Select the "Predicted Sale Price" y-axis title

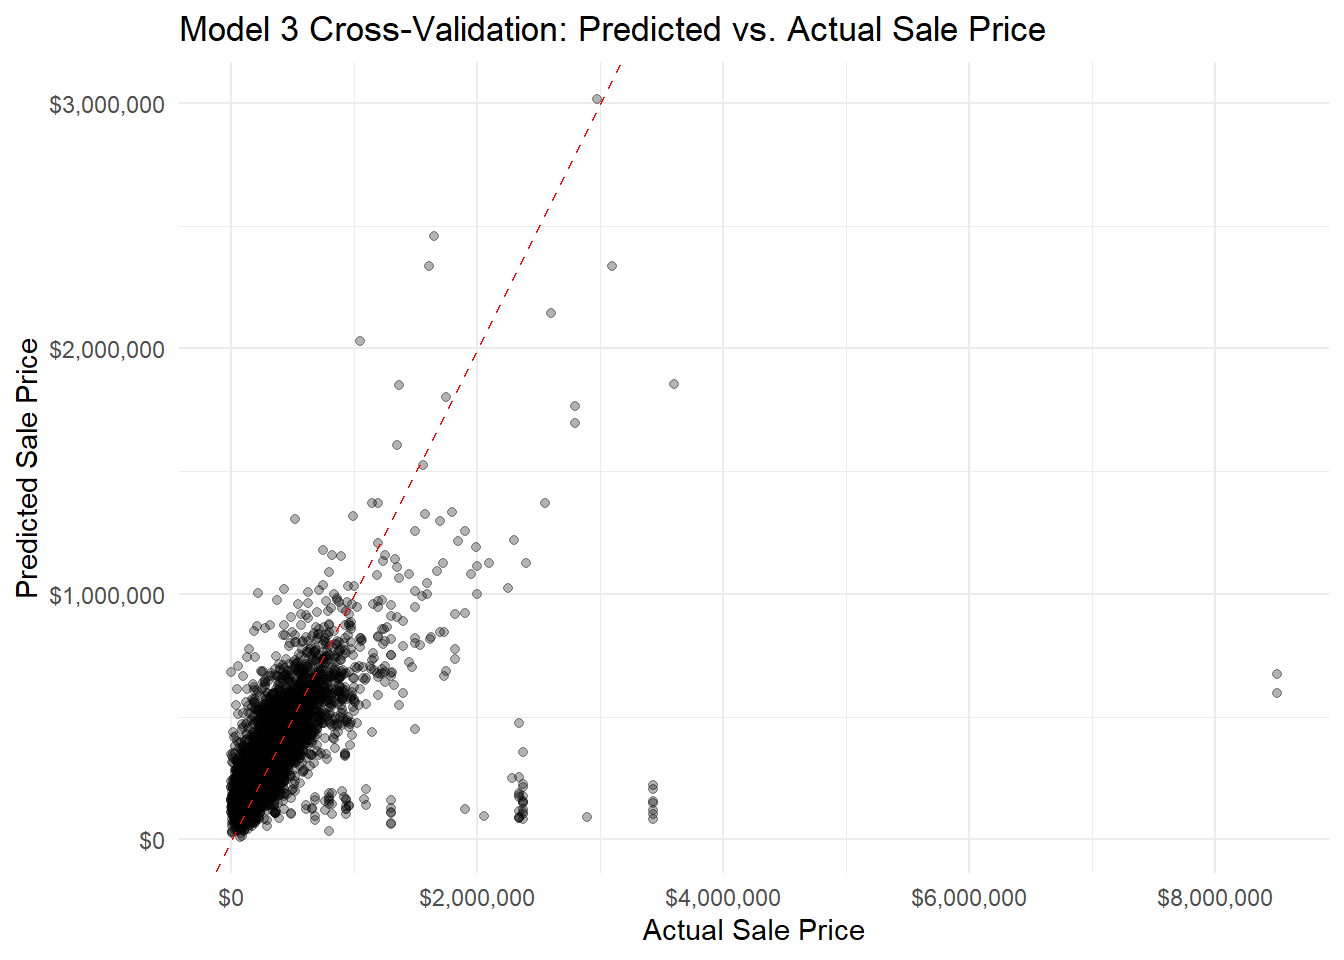[x=28, y=468]
